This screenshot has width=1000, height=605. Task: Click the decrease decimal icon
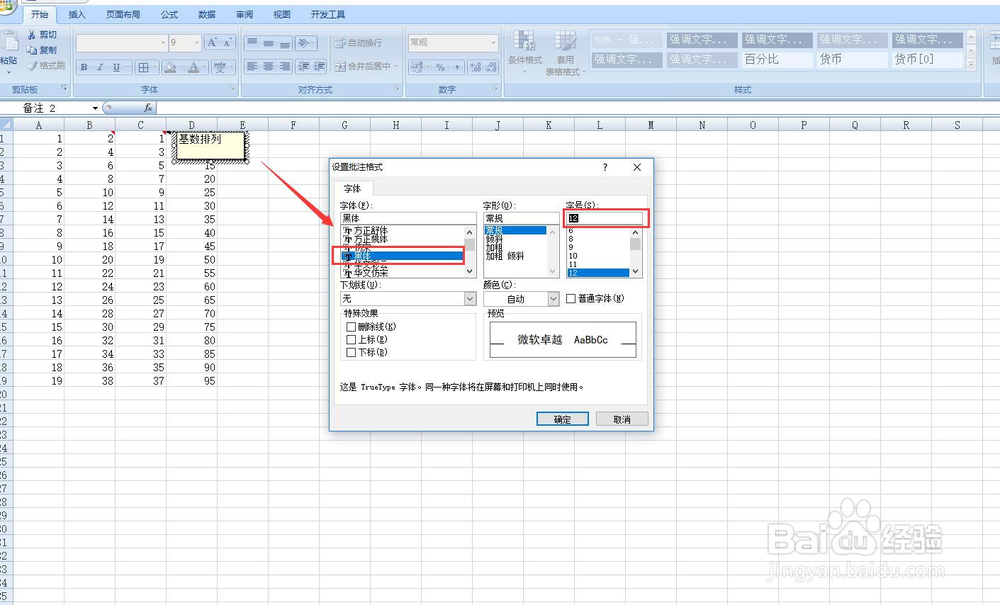pyautogui.click(x=491, y=67)
